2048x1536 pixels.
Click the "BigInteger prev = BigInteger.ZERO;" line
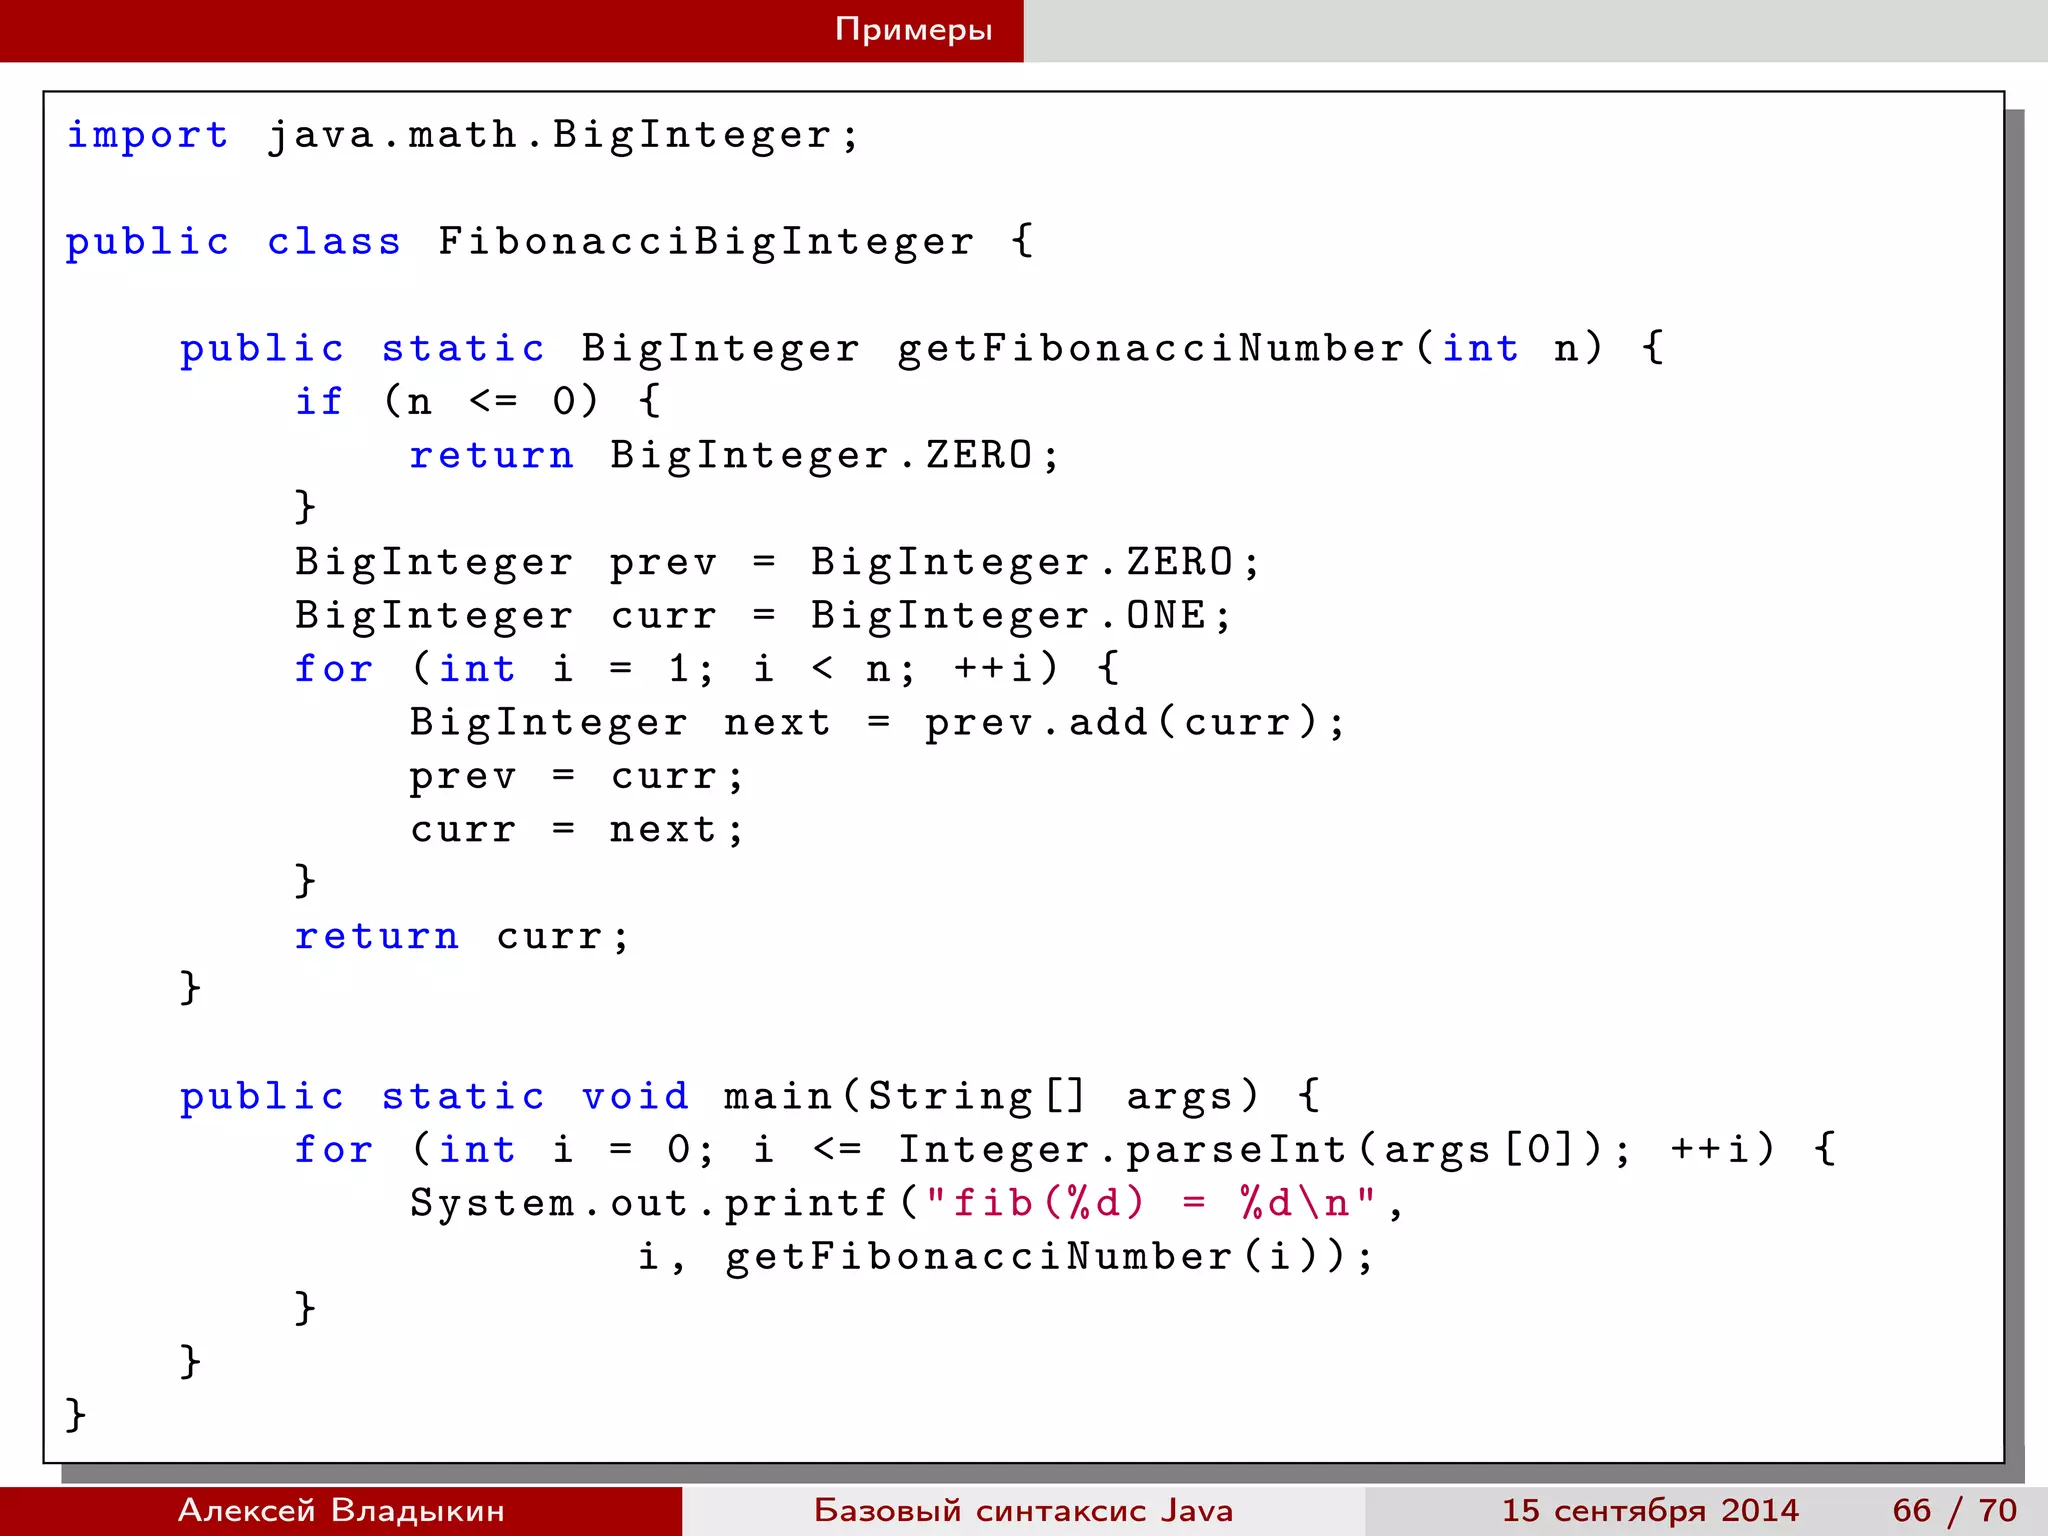[x=777, y=562]
